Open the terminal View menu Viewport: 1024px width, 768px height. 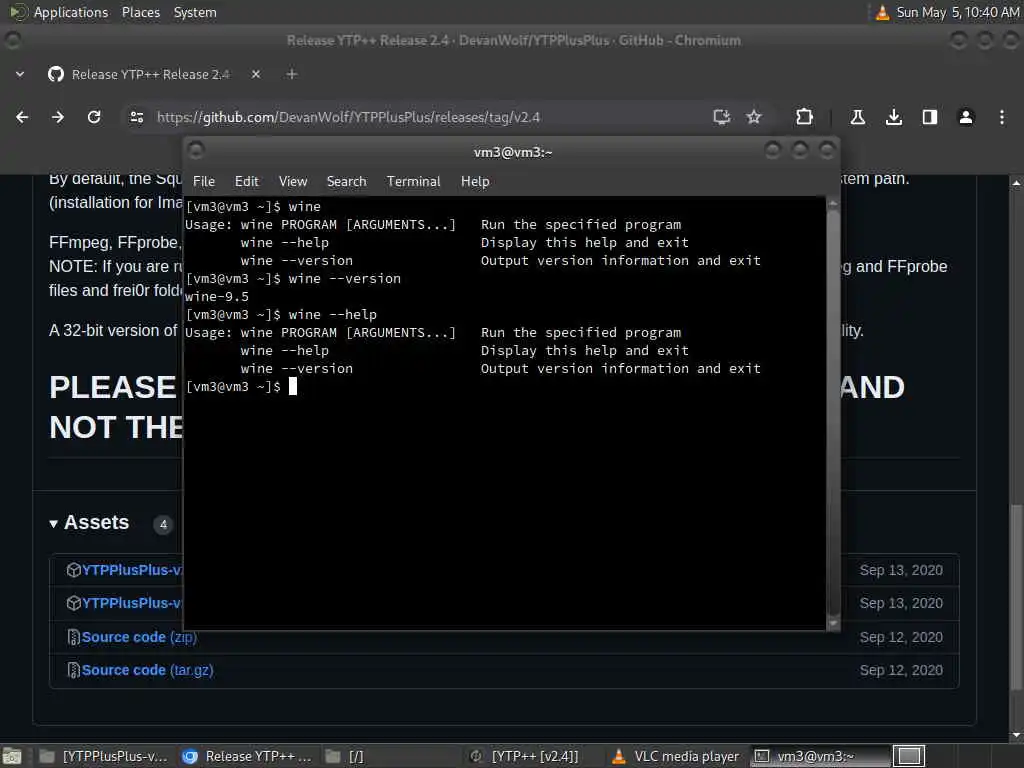293,182
